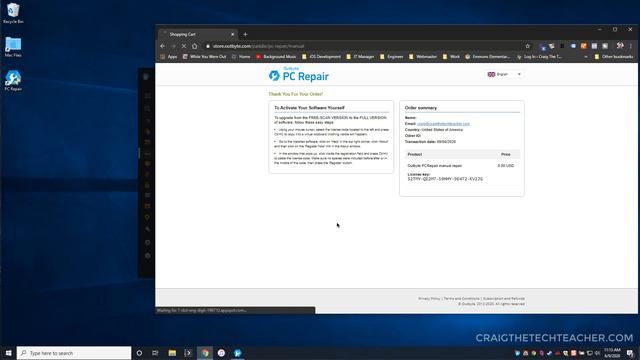Open File Explorer from the taskbar
Screen dimensions: 640x360
pyautogui.click(x=172, y=353)
